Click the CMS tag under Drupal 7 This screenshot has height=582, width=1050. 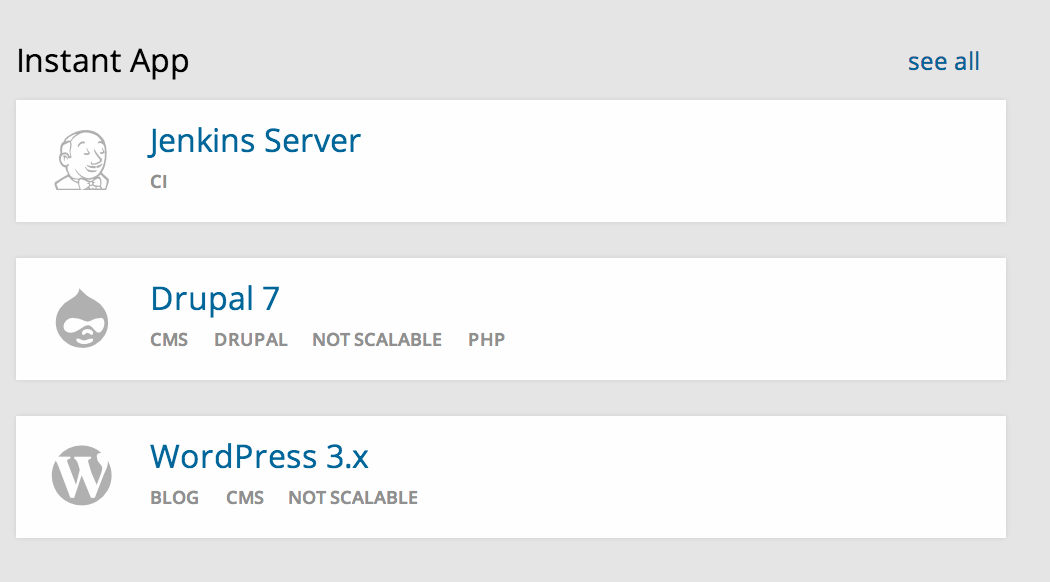pyautogui.click(x=169, y=340)
